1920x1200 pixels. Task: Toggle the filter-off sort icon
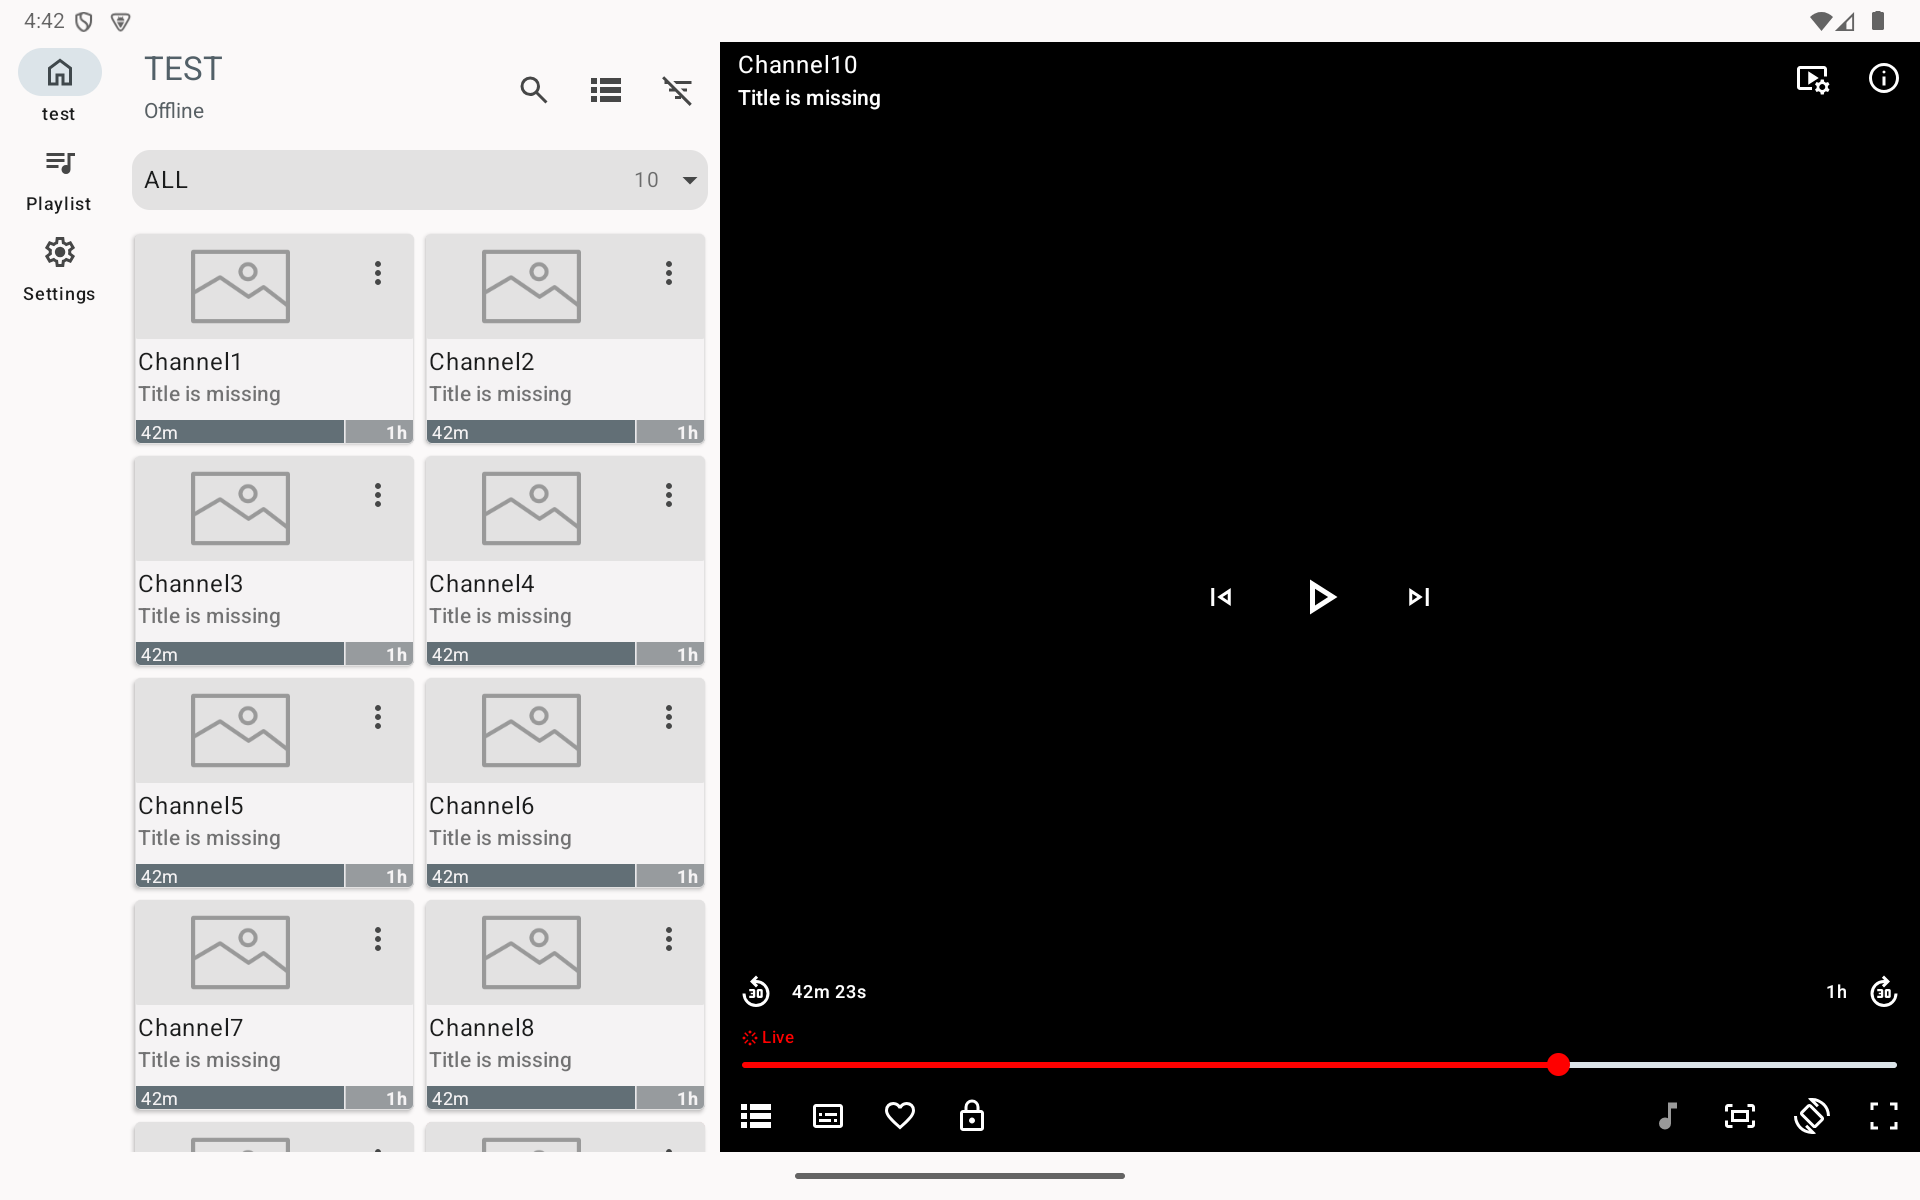click(678, 90)
